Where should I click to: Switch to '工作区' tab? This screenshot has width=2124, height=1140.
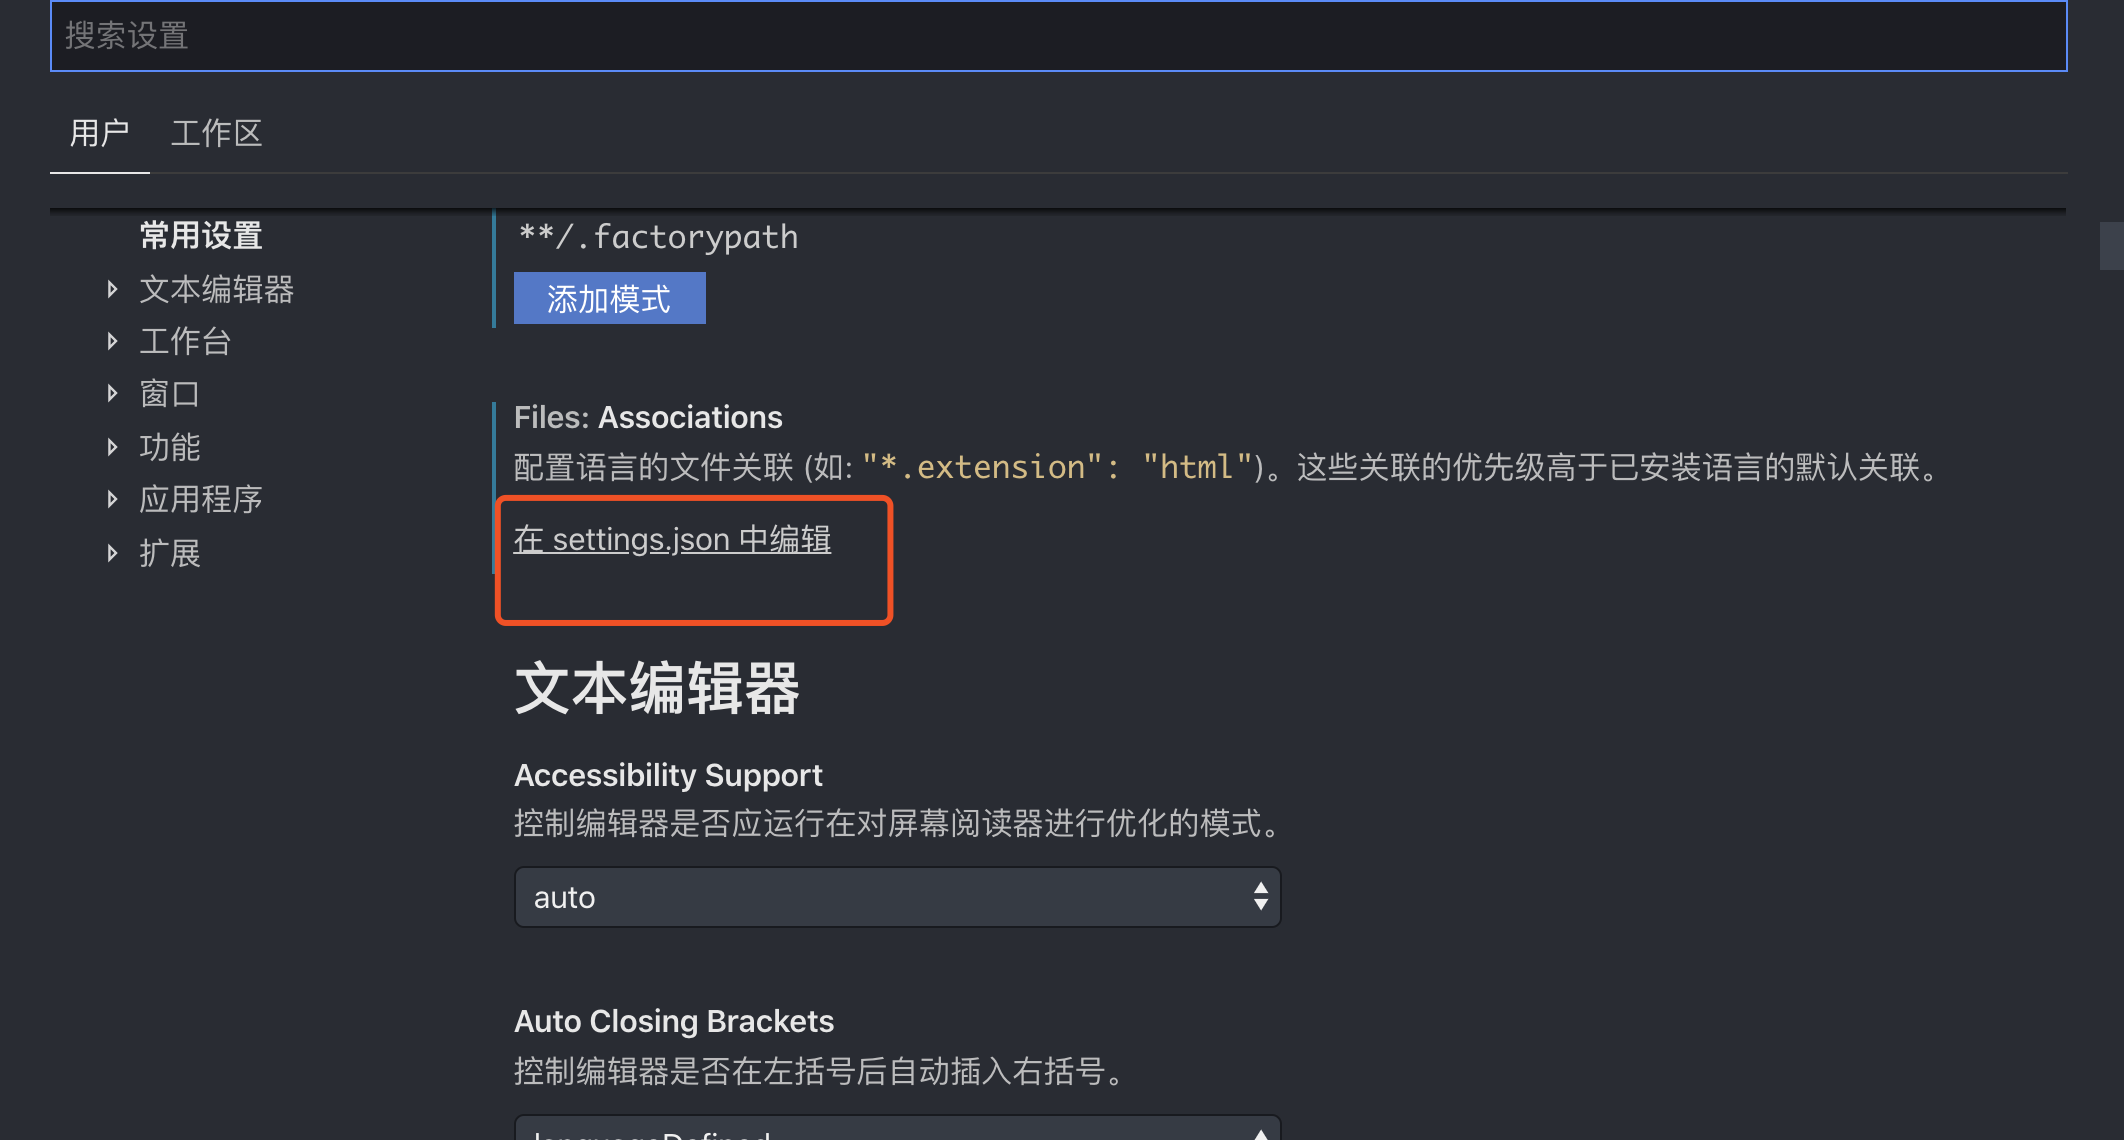(x=219, y=133)
